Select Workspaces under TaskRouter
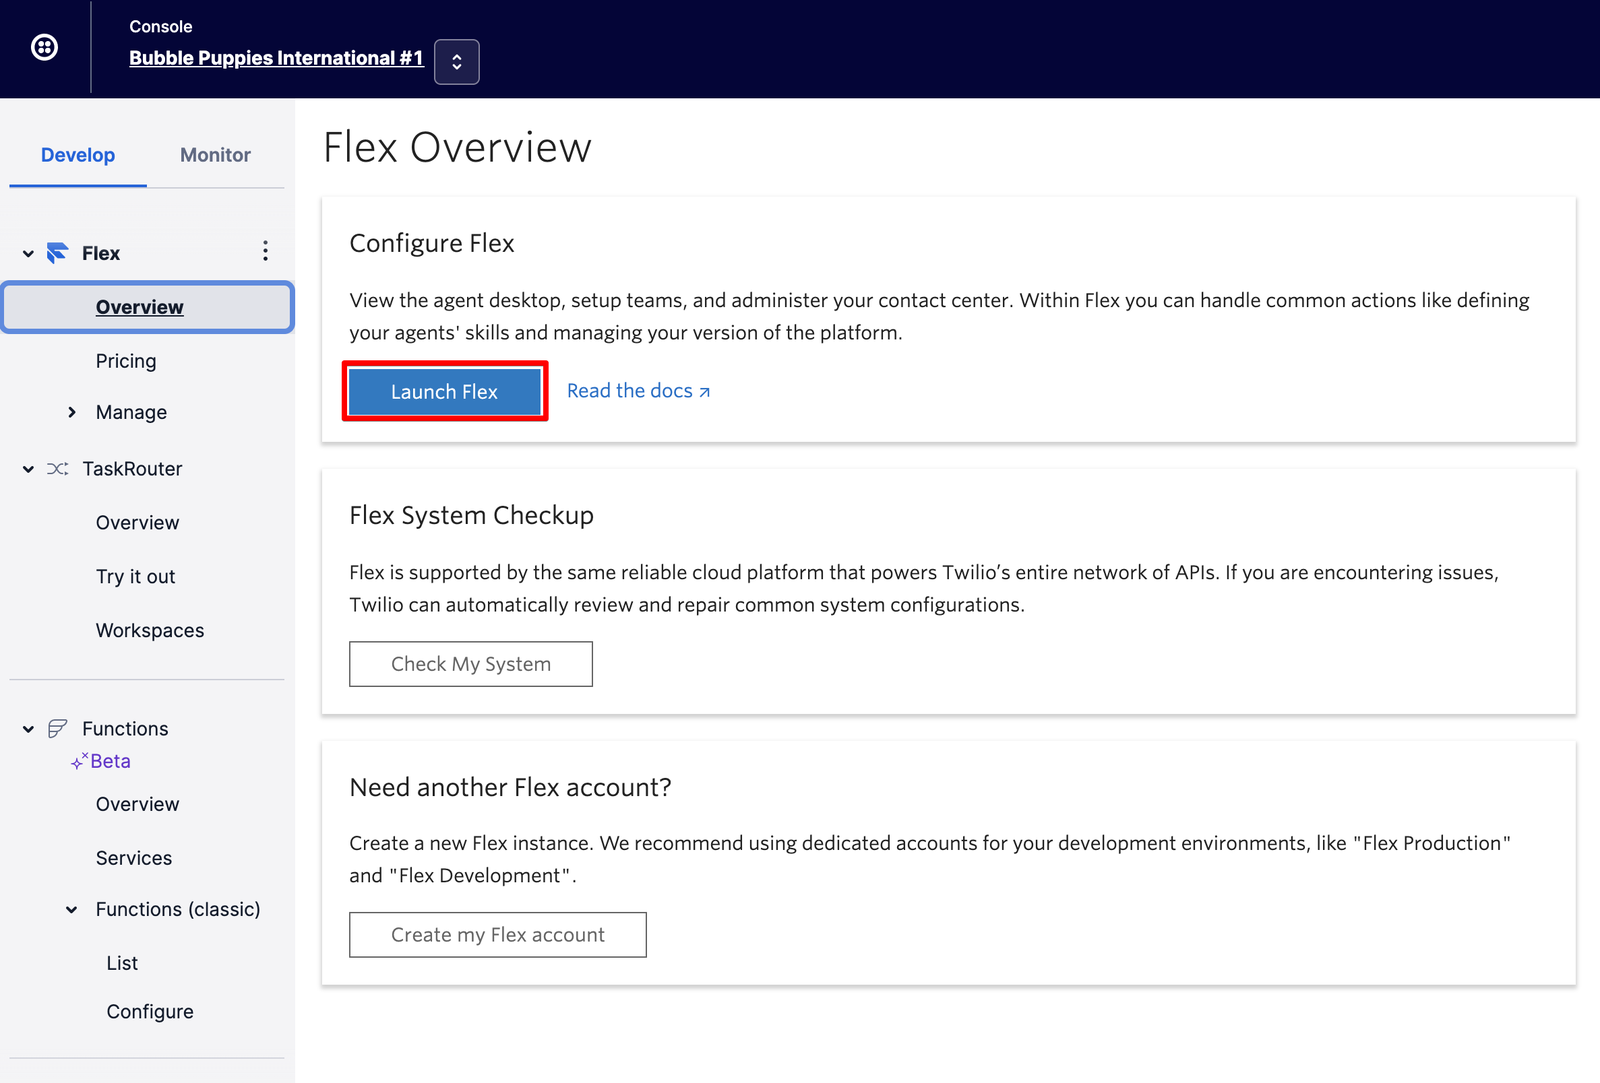 click(x=149, y=630)
